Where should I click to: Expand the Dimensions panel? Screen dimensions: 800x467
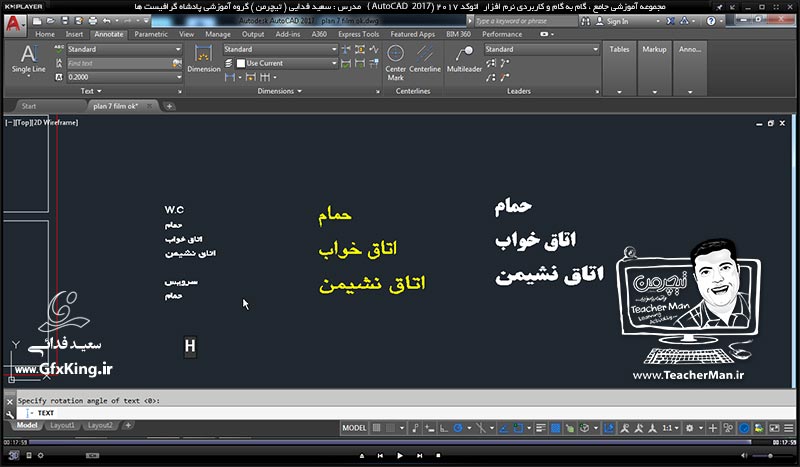[280, 91]
